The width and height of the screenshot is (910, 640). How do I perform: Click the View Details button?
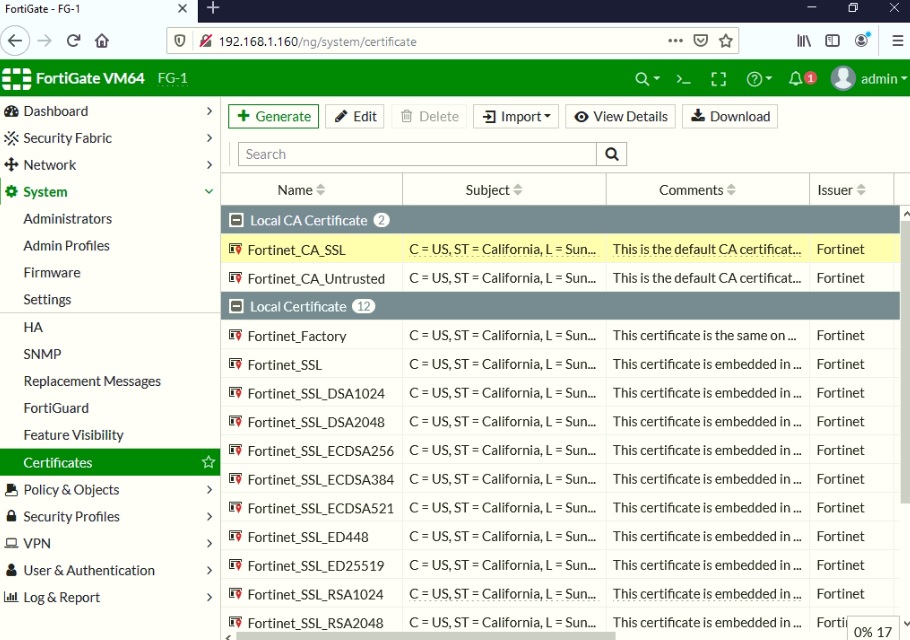click(620, 116)
